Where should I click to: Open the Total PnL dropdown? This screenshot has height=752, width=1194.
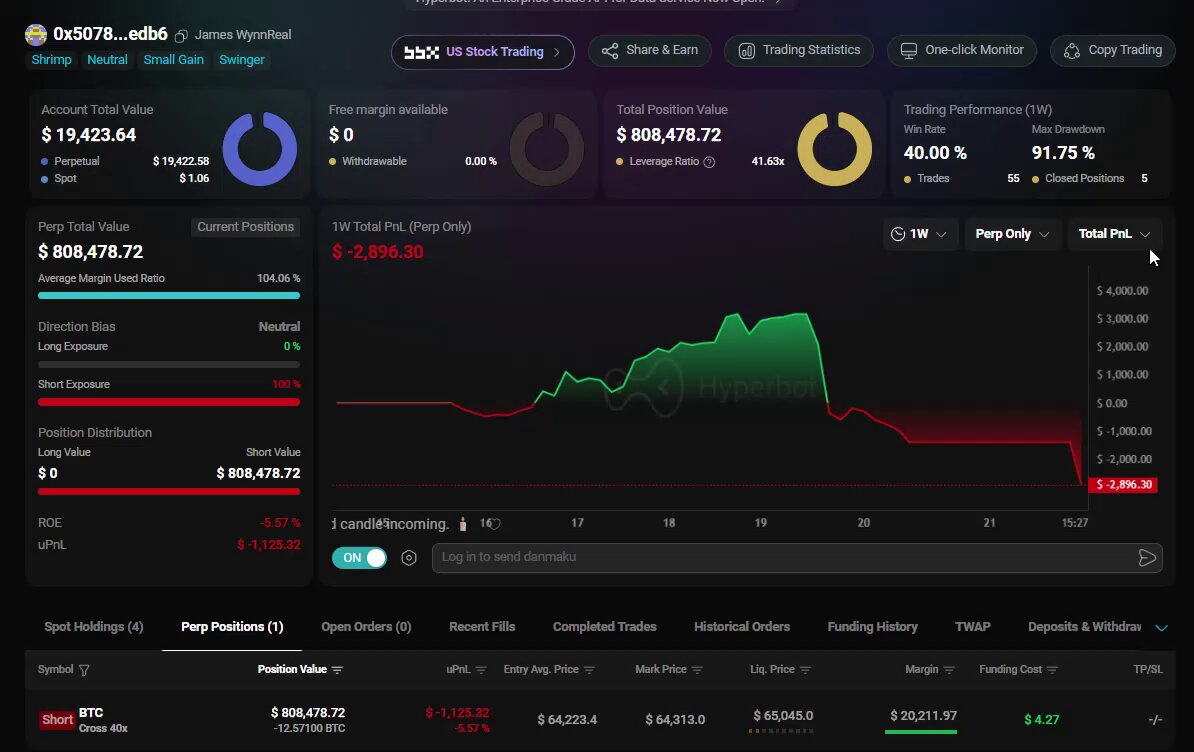[1114, 234]
